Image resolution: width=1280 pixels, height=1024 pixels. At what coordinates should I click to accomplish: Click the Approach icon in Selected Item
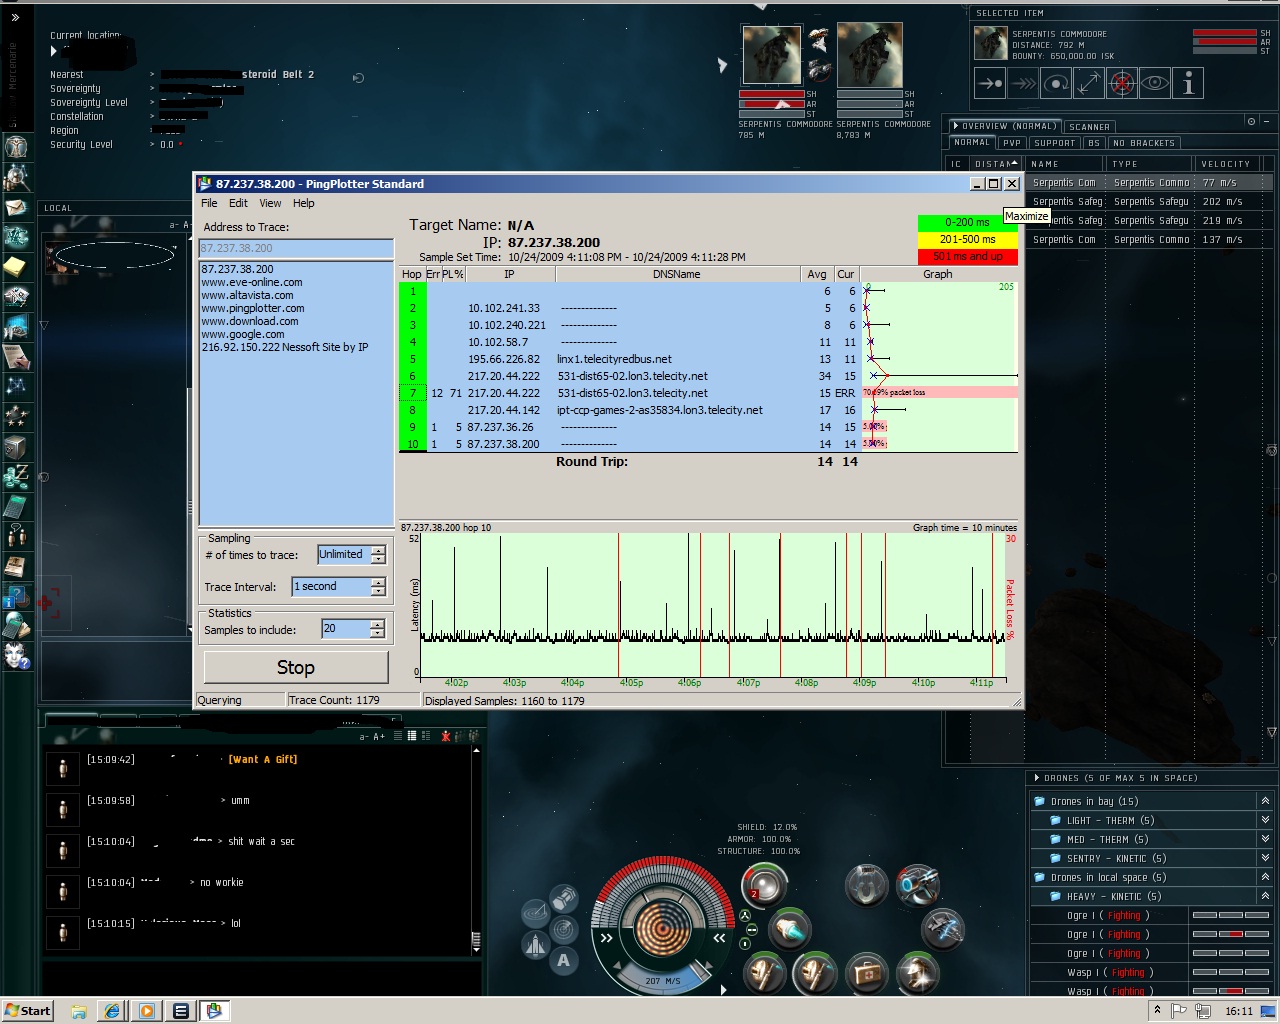[x=990, y=84]
